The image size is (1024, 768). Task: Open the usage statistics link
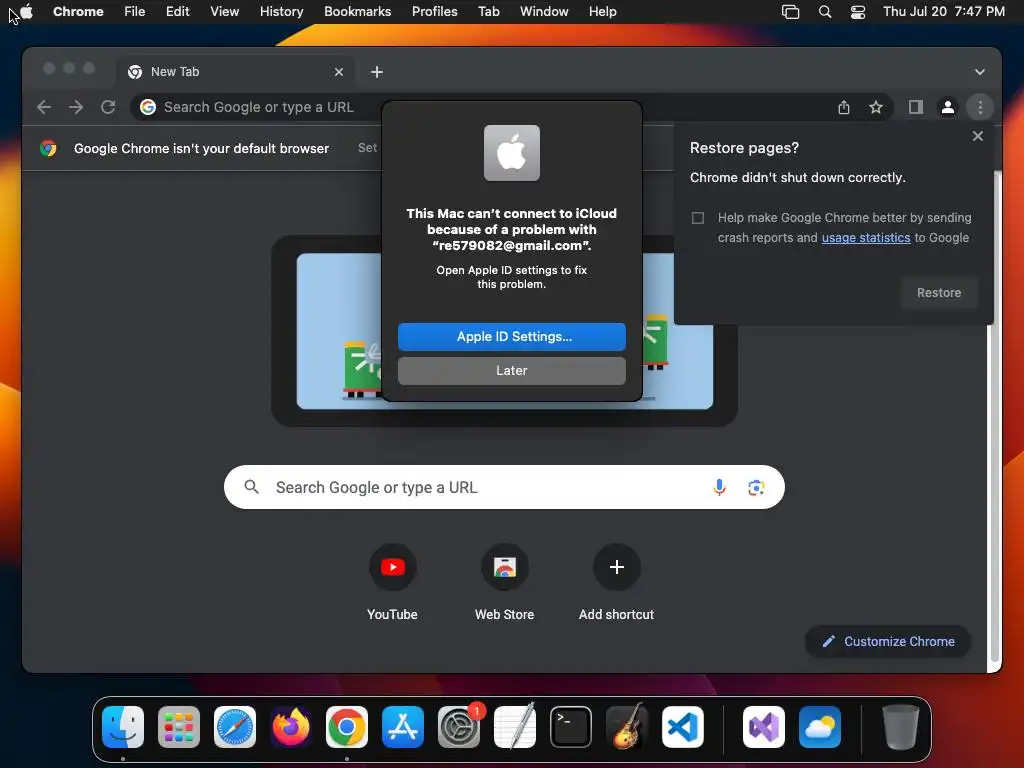coord(865,238)
